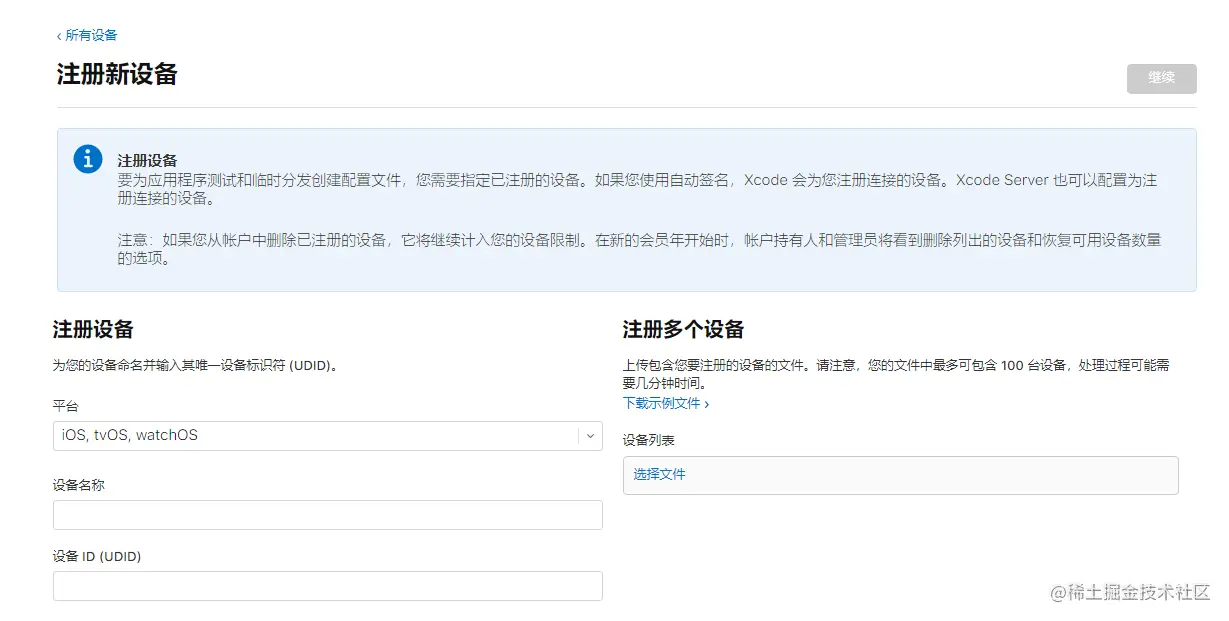Click the 设备名称 label
The height and width of the screenshot is (621, 1229).
[78, 485]
